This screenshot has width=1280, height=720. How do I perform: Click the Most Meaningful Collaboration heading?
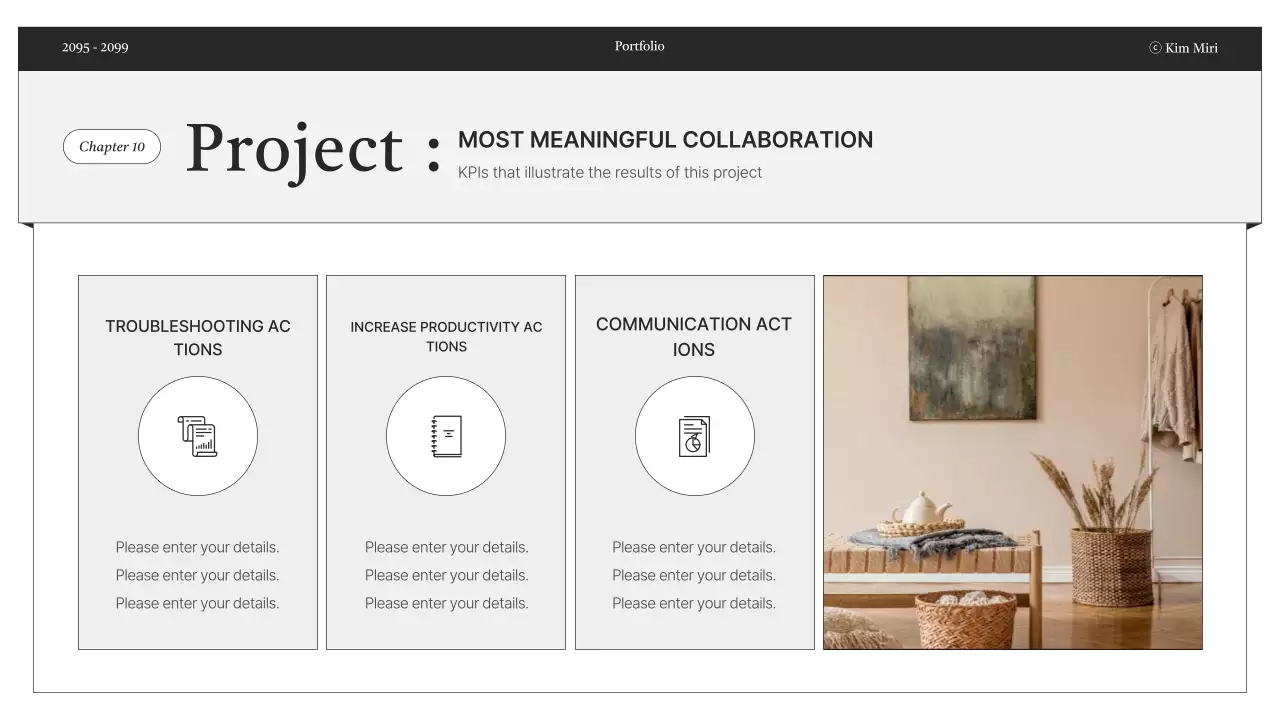[665, 140]
